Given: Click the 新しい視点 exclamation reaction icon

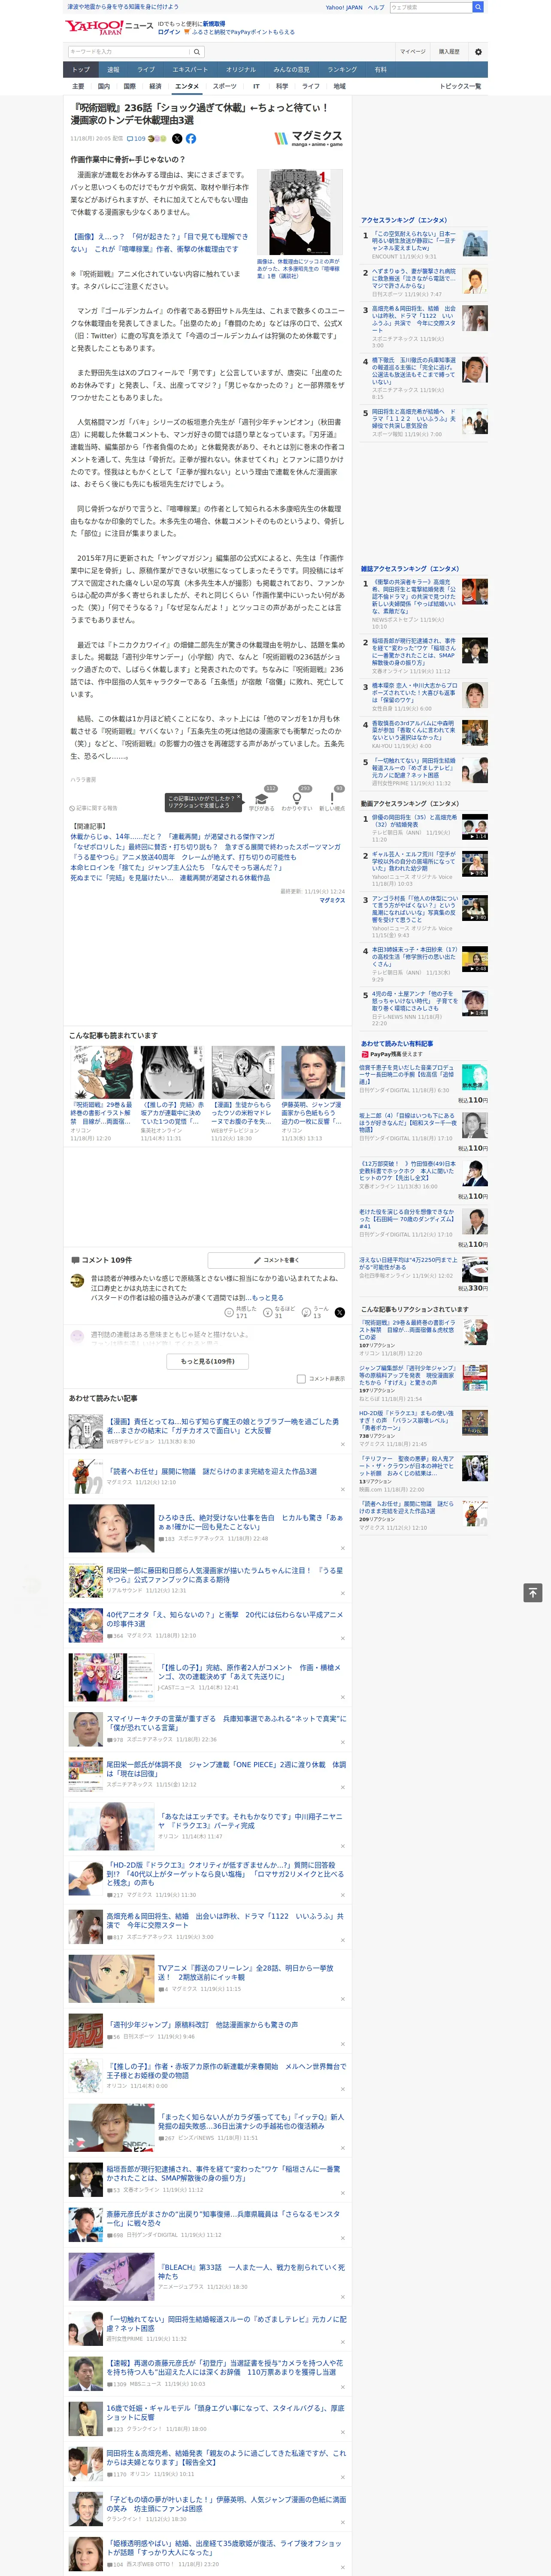Looking at the screenshot, I should click(332, 798).
